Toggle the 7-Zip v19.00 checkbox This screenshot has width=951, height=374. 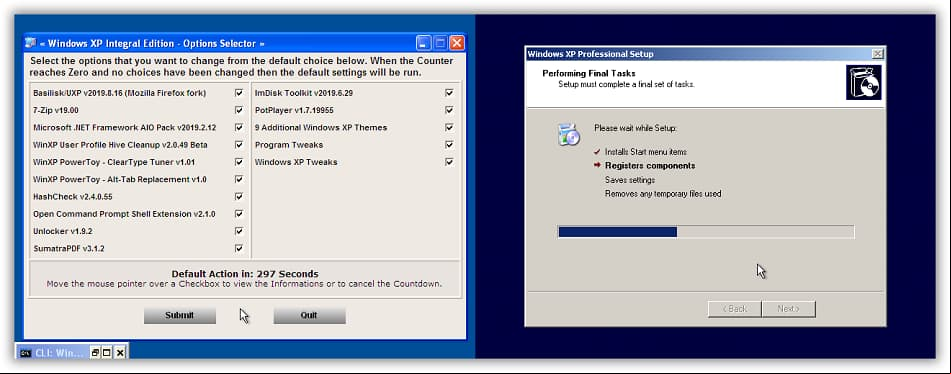pos(239,110)
